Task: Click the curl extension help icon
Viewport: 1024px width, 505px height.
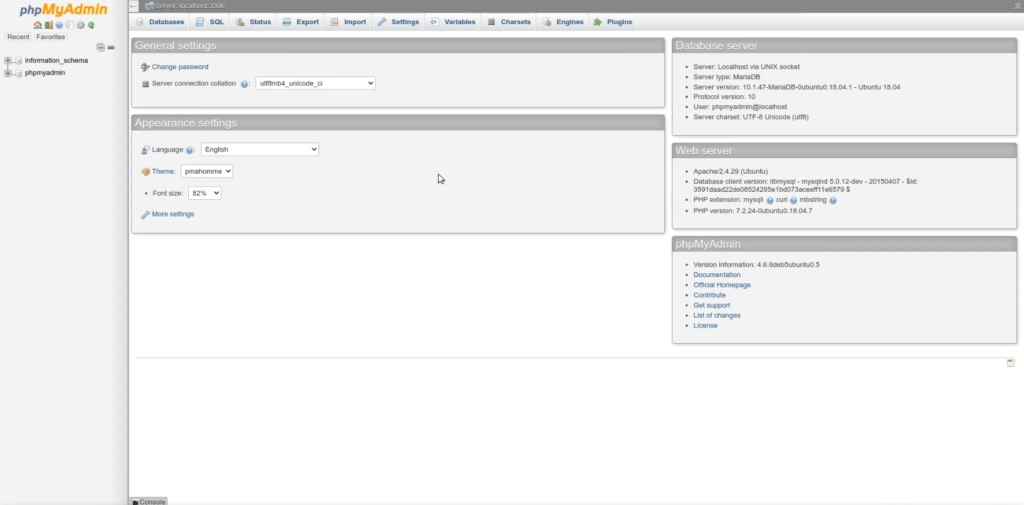Action: [x=793, y=201]
